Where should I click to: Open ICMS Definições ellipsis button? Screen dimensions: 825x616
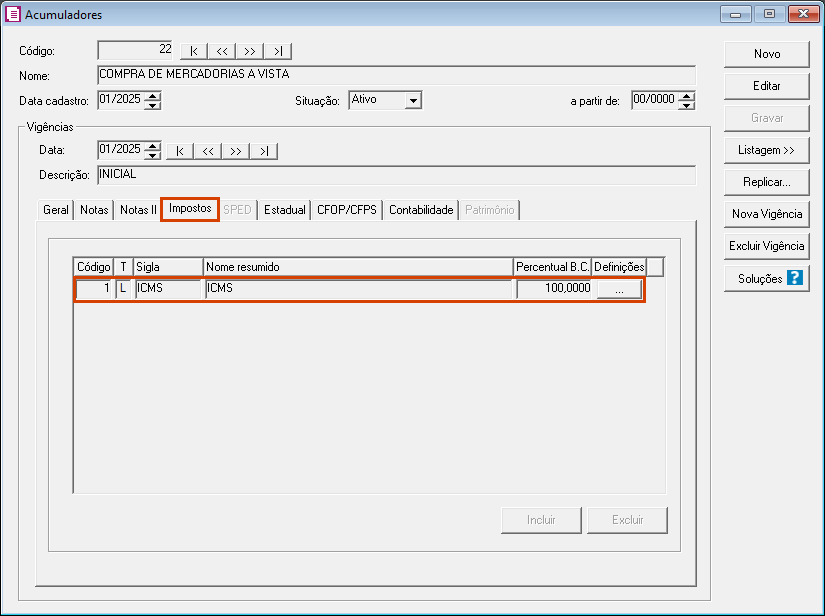point(619,289)
